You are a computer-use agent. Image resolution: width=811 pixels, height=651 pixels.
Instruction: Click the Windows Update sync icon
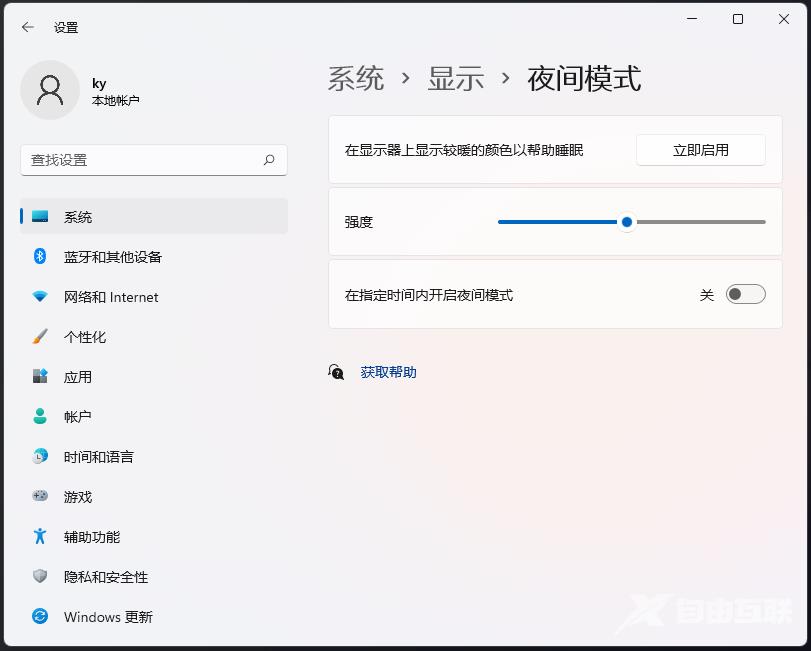tap(40, 617)
